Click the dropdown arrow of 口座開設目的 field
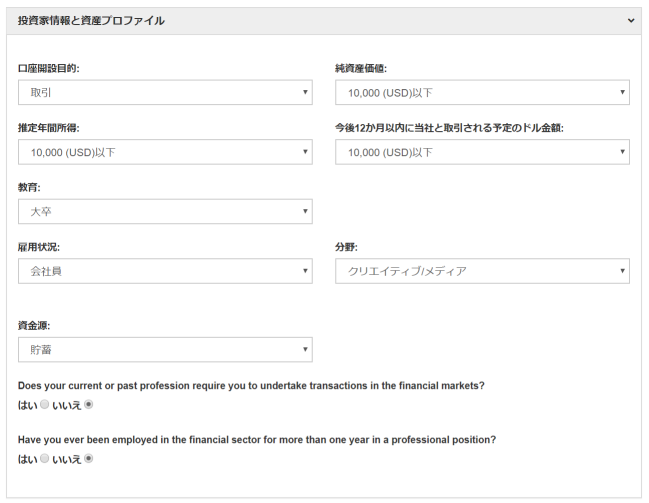 tap(305, 93)
